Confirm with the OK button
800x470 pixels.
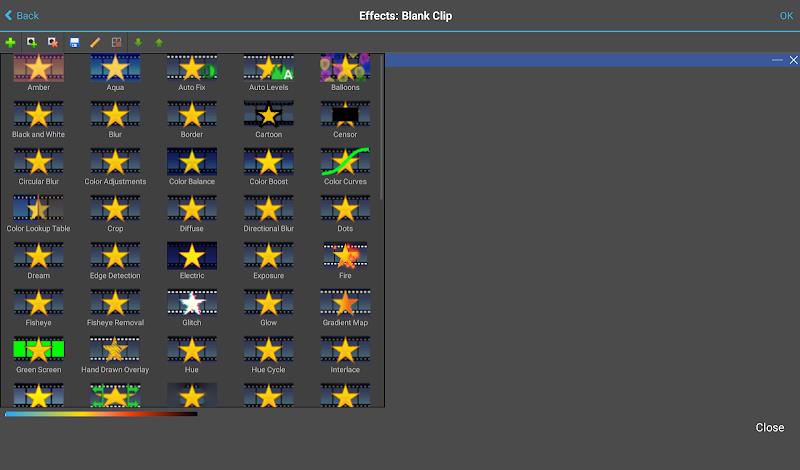pos(786,16)
